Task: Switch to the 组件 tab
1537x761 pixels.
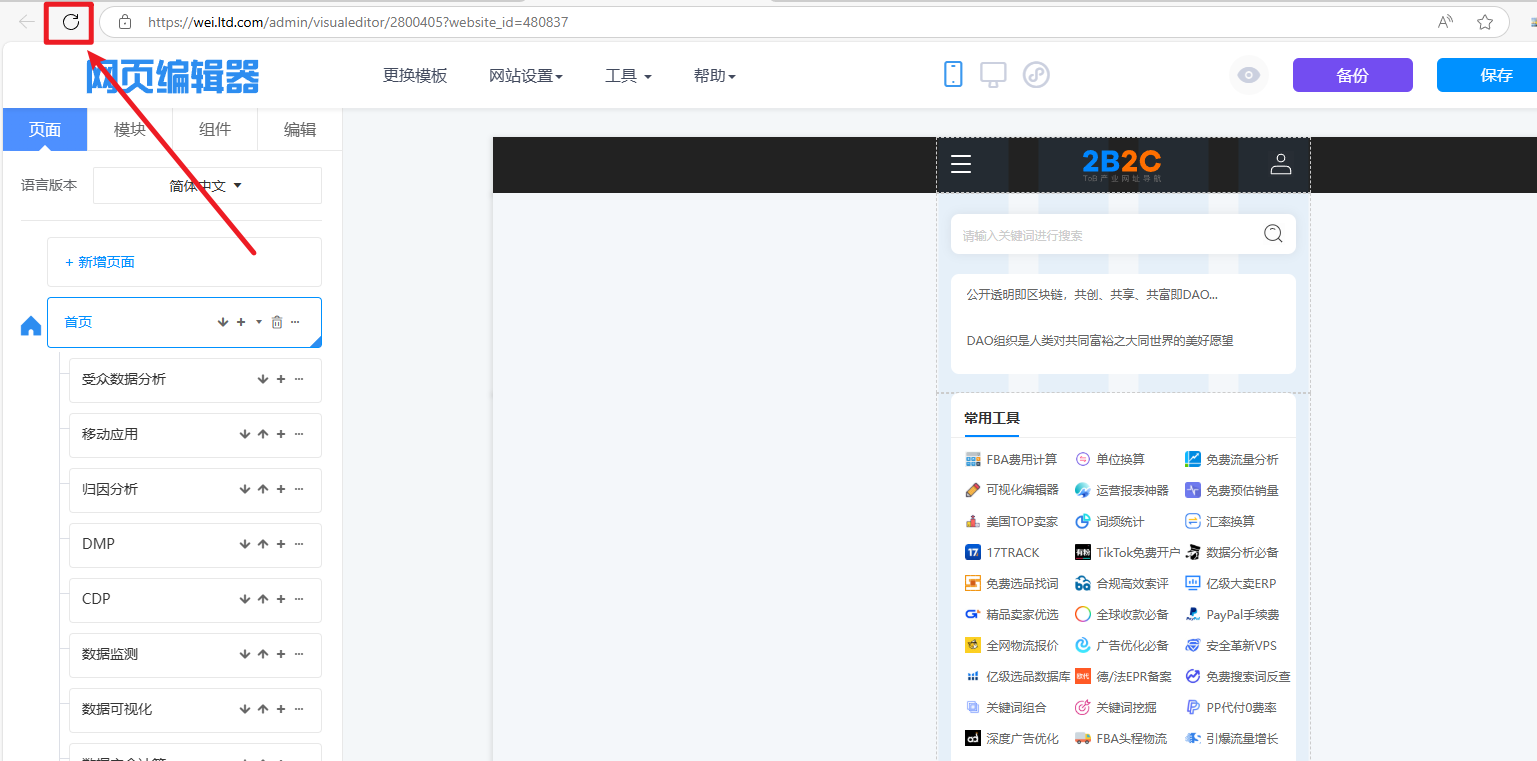Action: tap(215, 129)
